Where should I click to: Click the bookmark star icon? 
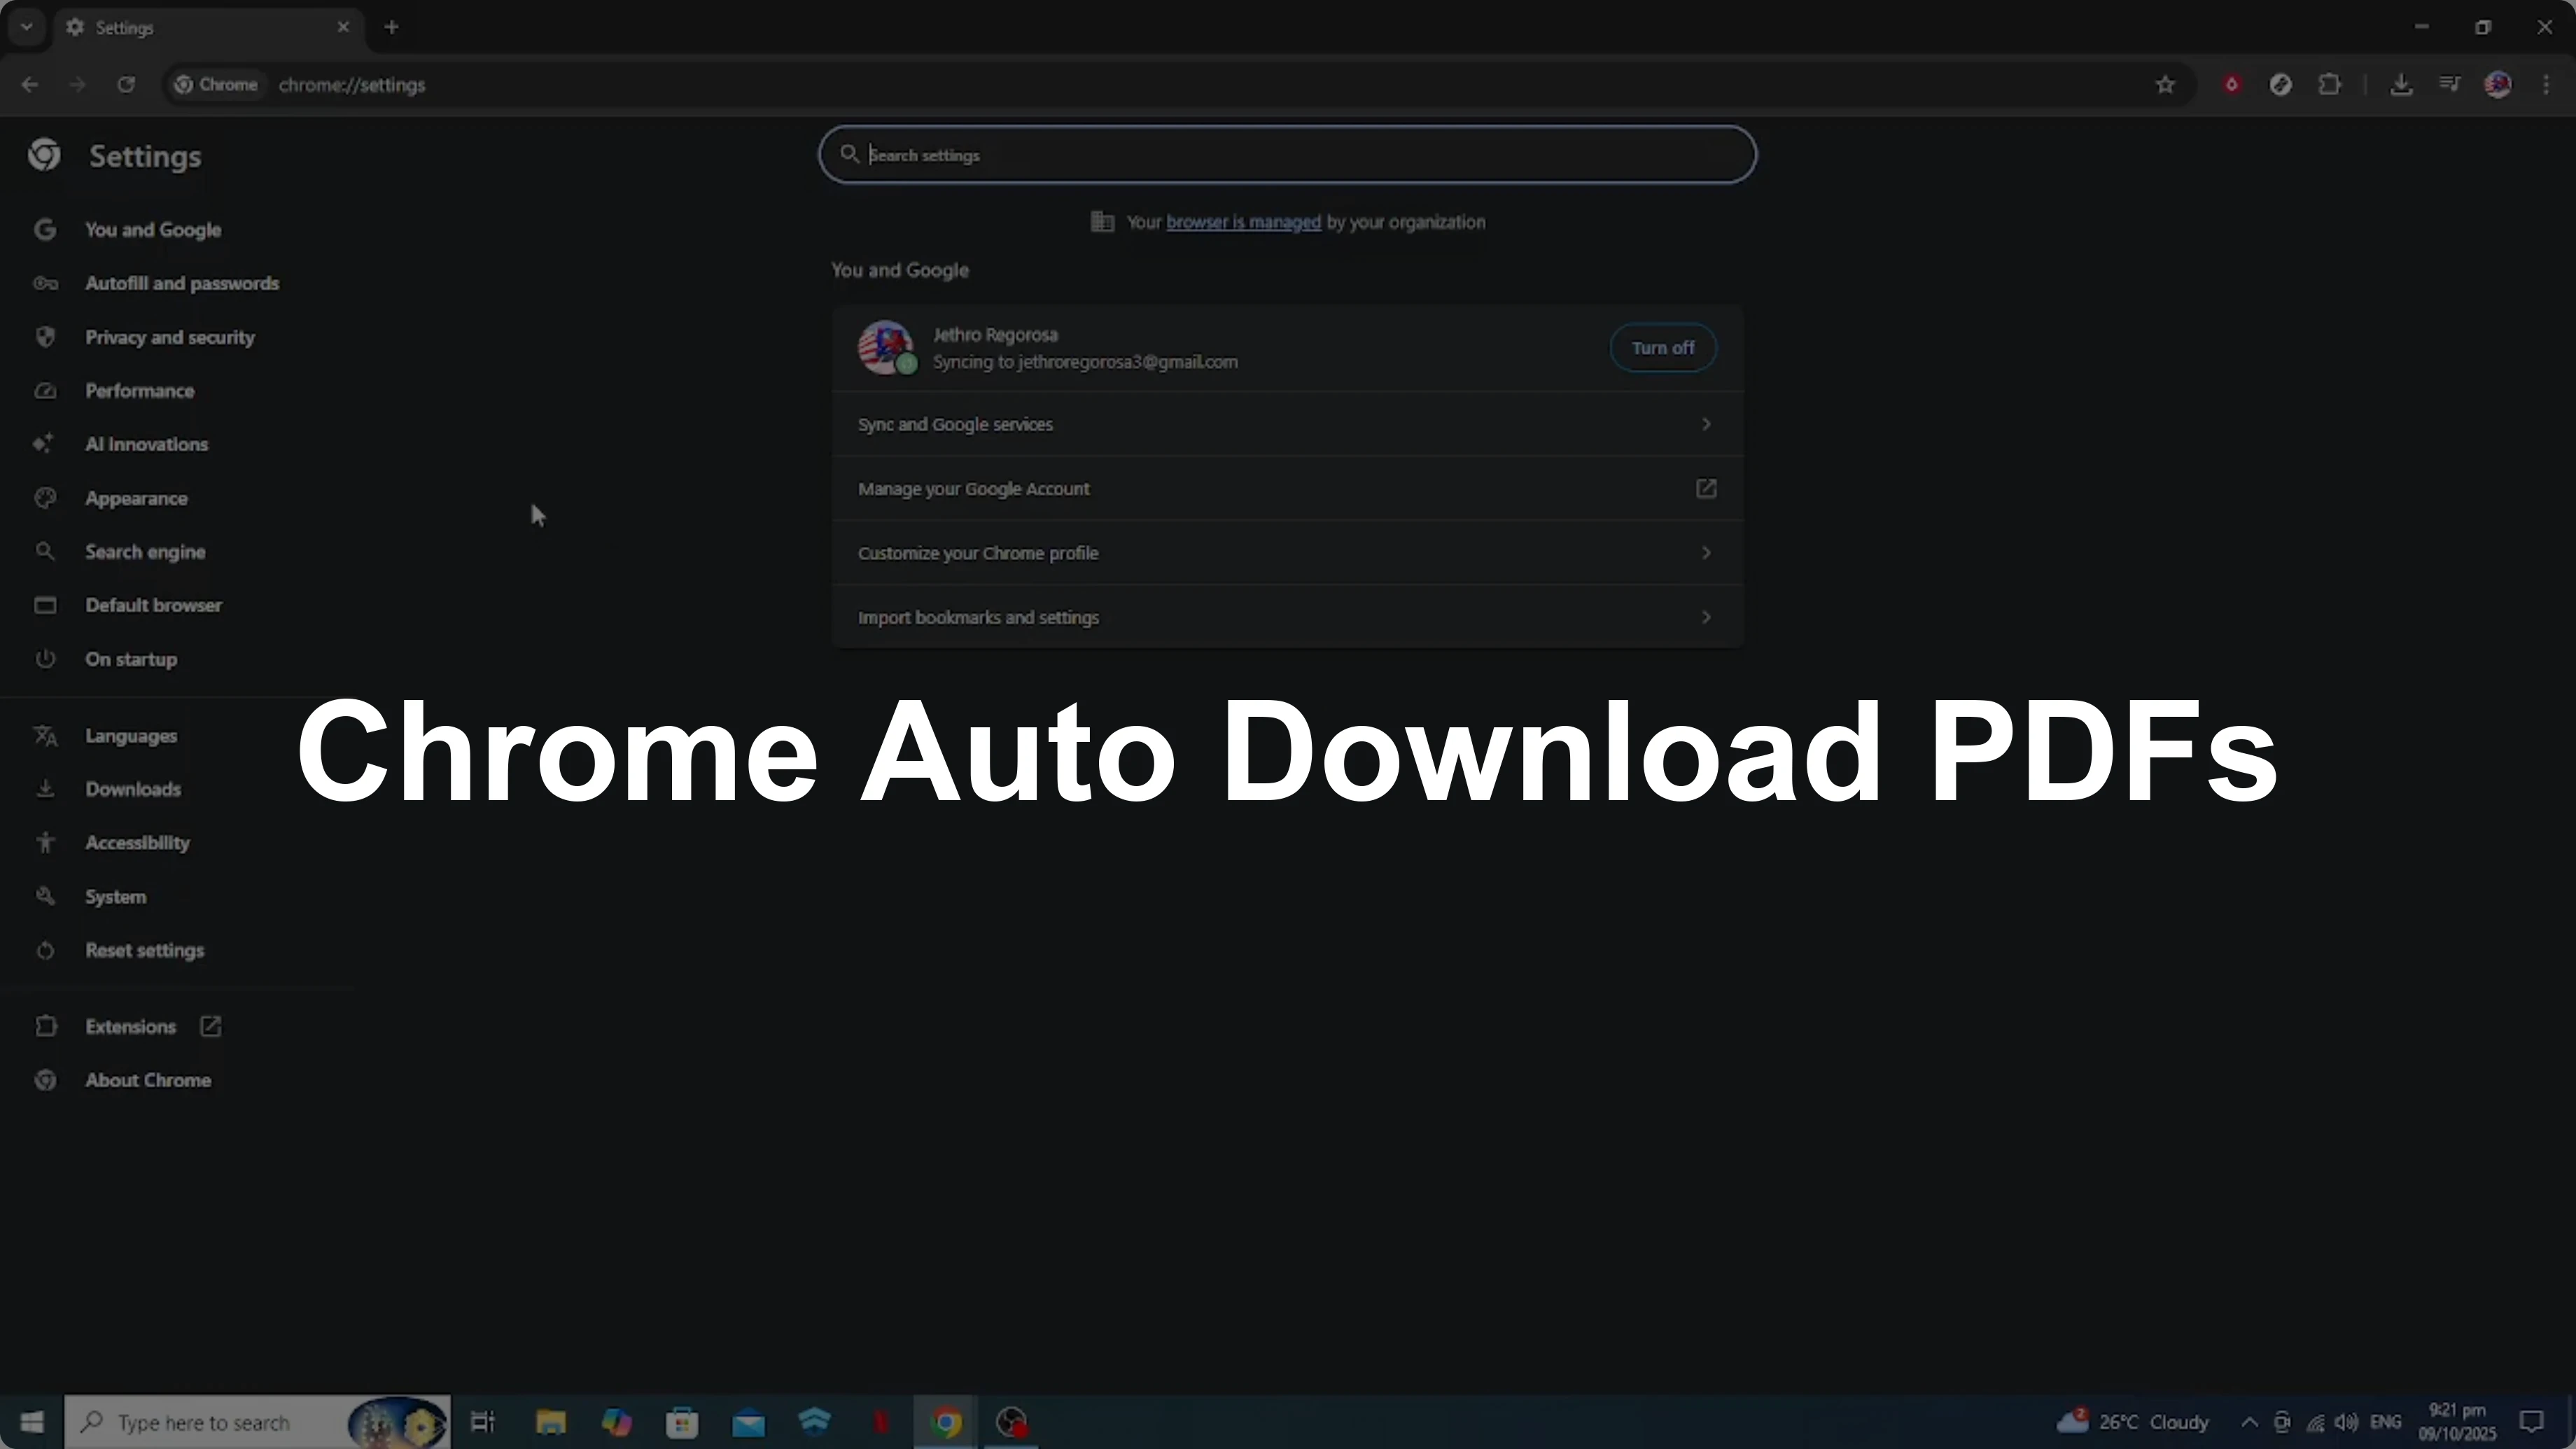pos(2165,85)
